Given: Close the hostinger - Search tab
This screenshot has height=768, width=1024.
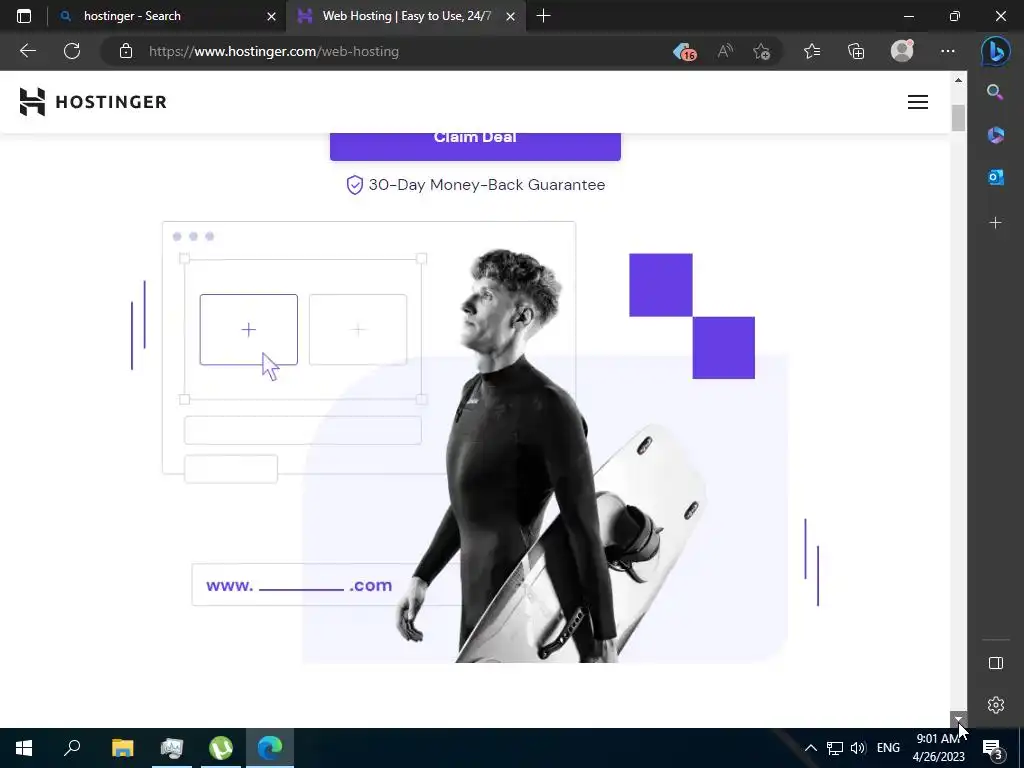Looking at the screenshot, I should coord(272,16).
